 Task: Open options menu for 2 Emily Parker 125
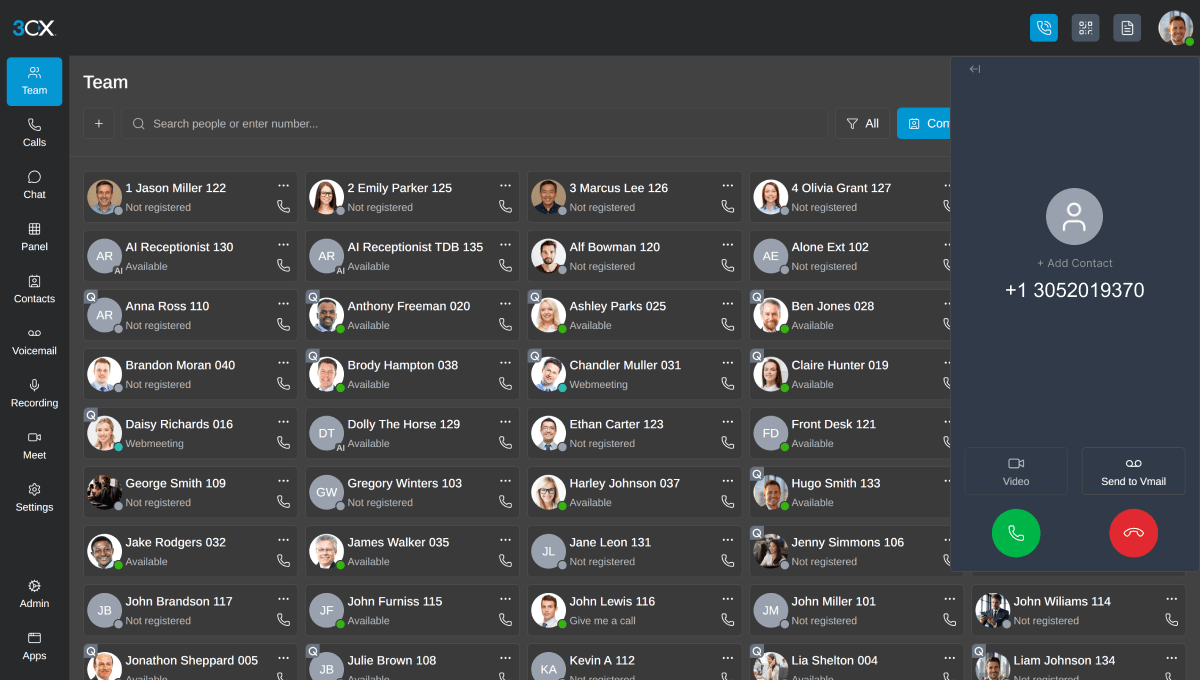(505, 186)
